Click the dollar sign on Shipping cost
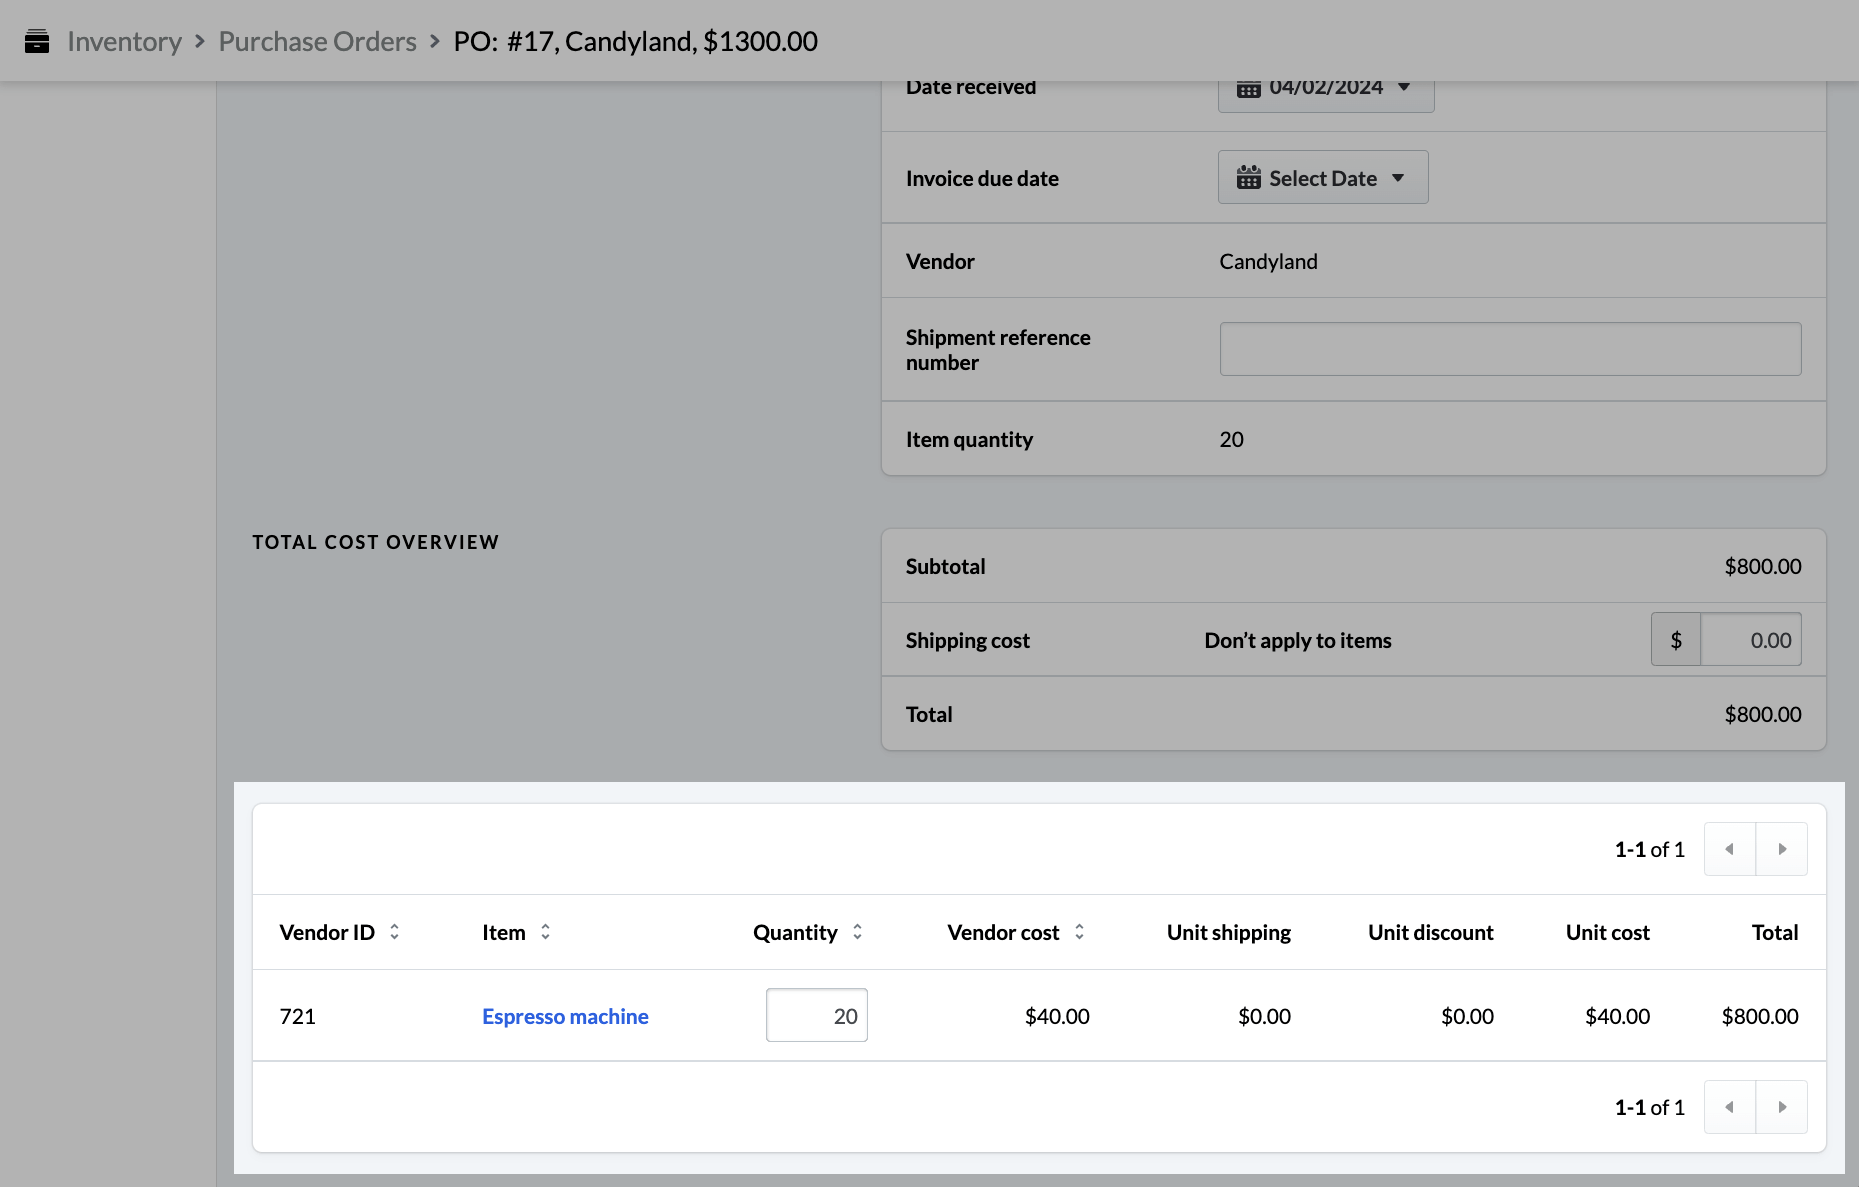Image resolution: width=1859 pixels, height=1187 pixels. click(1676, 640)
